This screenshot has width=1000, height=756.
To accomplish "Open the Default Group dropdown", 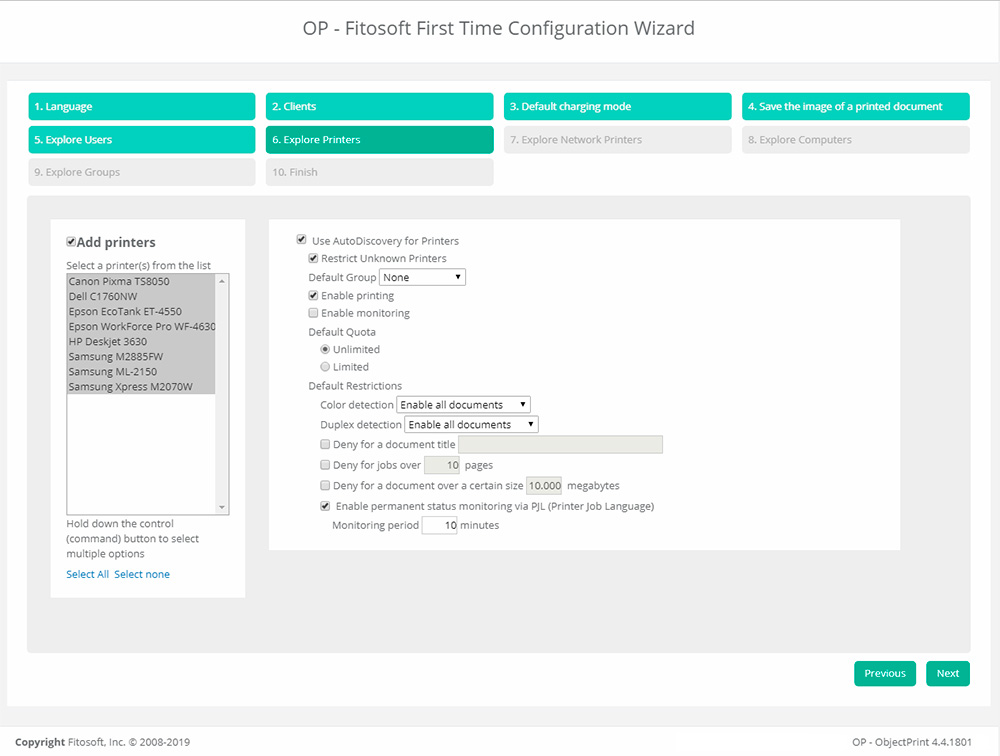I will [x=422, y=277].
